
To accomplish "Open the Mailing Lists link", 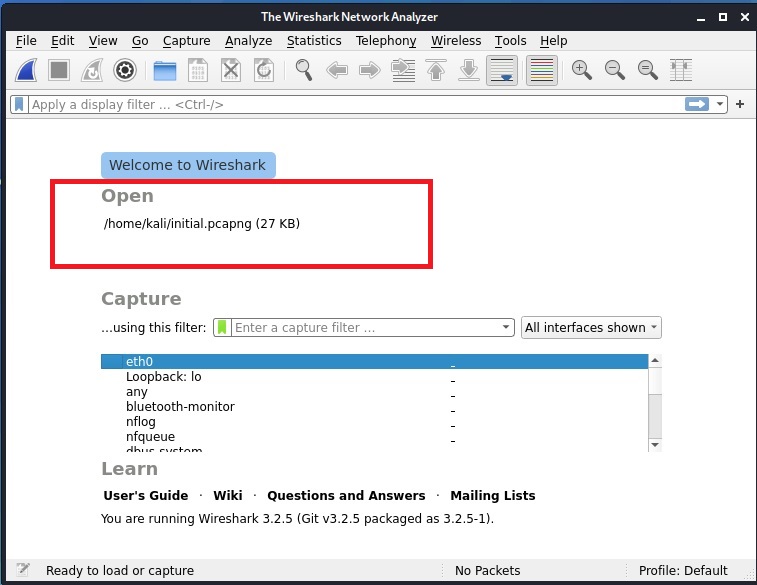I will click(x=493, y=496).
